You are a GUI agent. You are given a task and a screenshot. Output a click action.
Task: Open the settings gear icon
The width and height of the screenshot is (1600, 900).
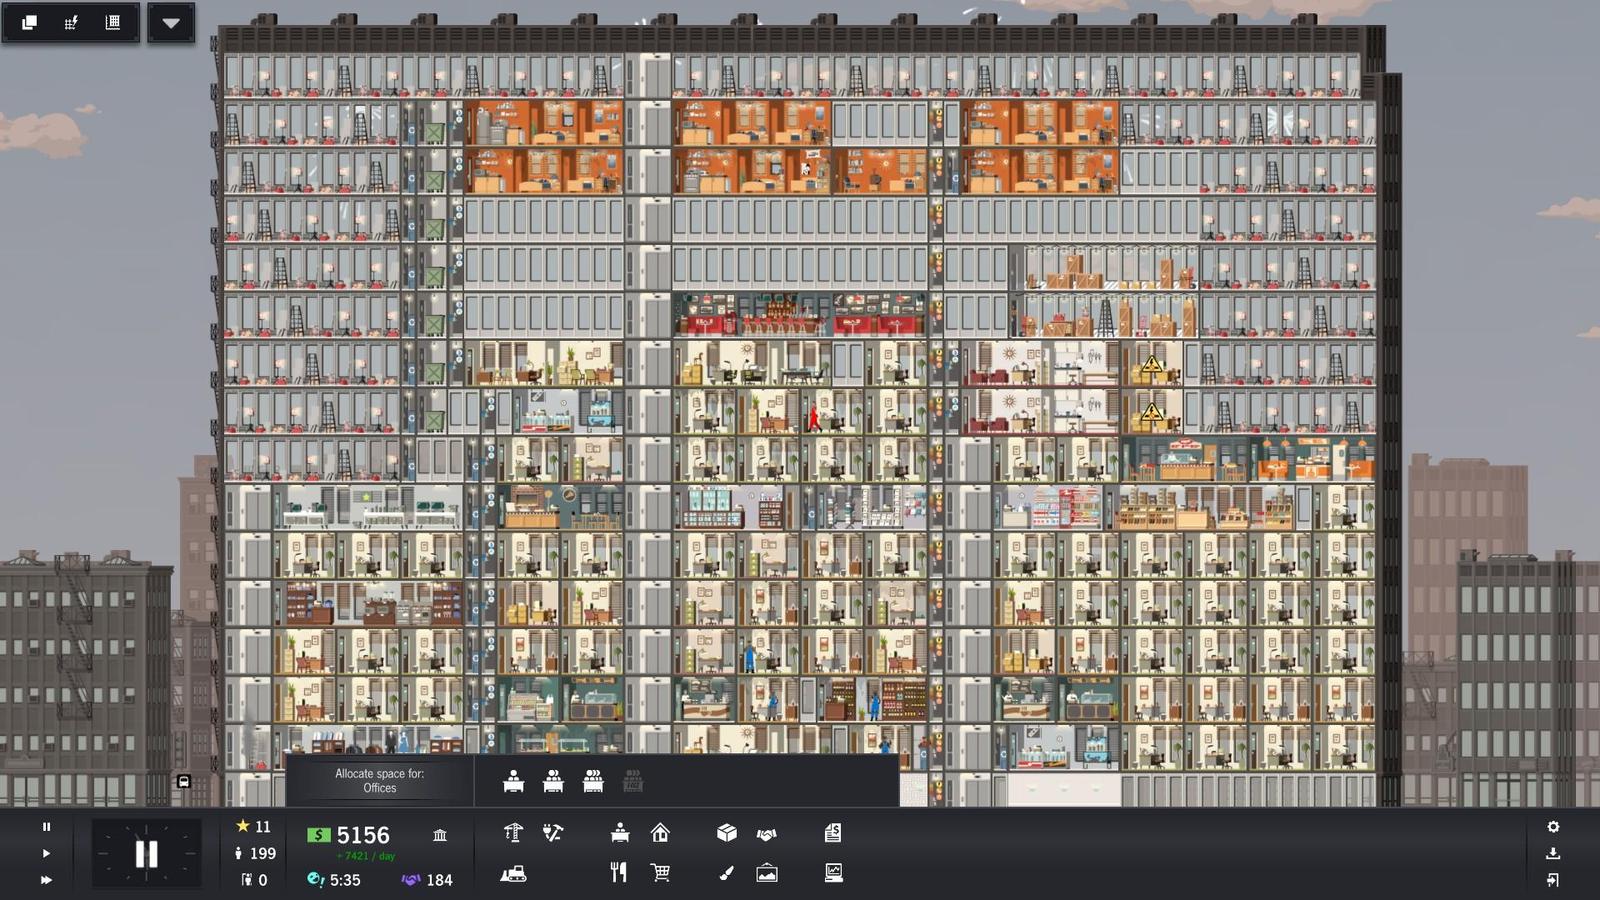(1553, 827)
